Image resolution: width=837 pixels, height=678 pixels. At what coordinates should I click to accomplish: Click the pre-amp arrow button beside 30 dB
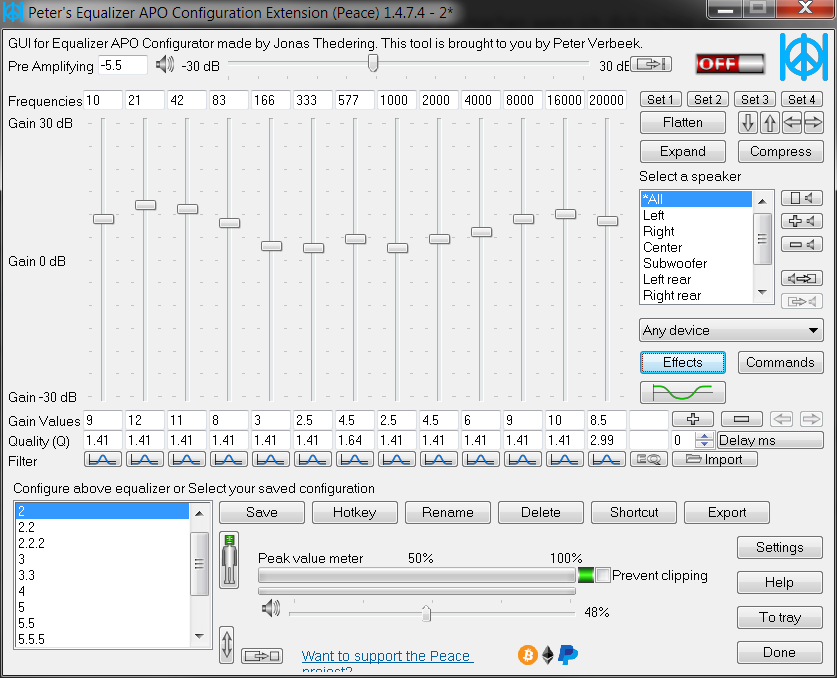coord(651,65)
